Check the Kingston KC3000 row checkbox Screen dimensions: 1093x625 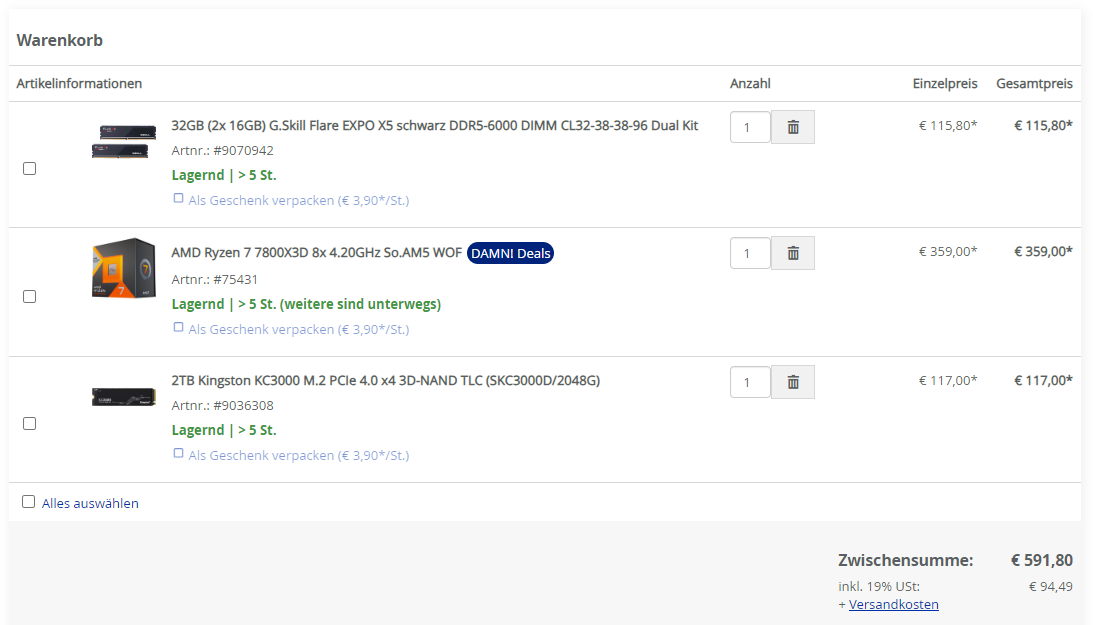(29, 424)
